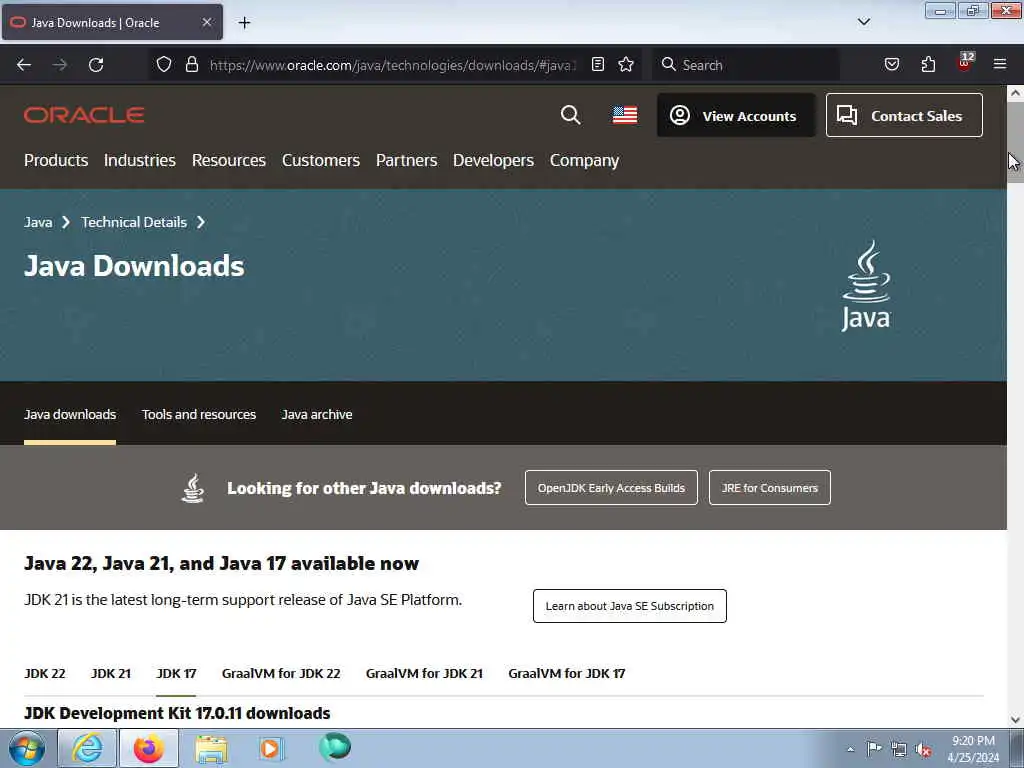Image resolution: width=1024 pixels, height=768 pixels.
Task: Click JRE for Consumers button
Action: [x=769, y=487]
